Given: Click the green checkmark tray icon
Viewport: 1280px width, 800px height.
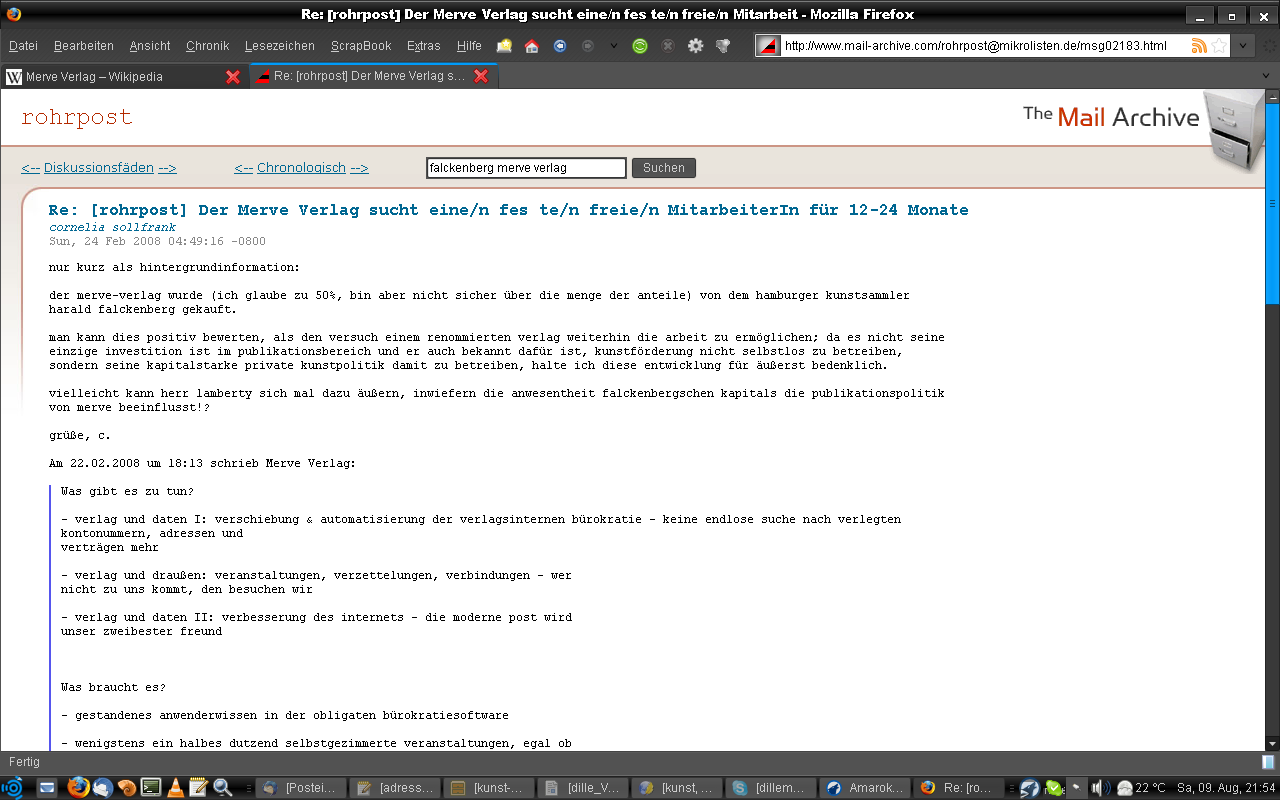Looking at the screenshot, I should (1053, 788).
